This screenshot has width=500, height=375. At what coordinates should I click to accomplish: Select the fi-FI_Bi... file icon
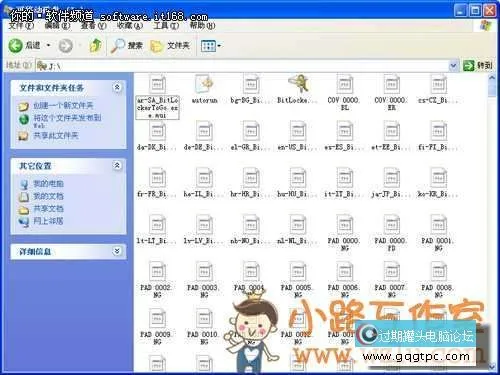coord(438,131)
